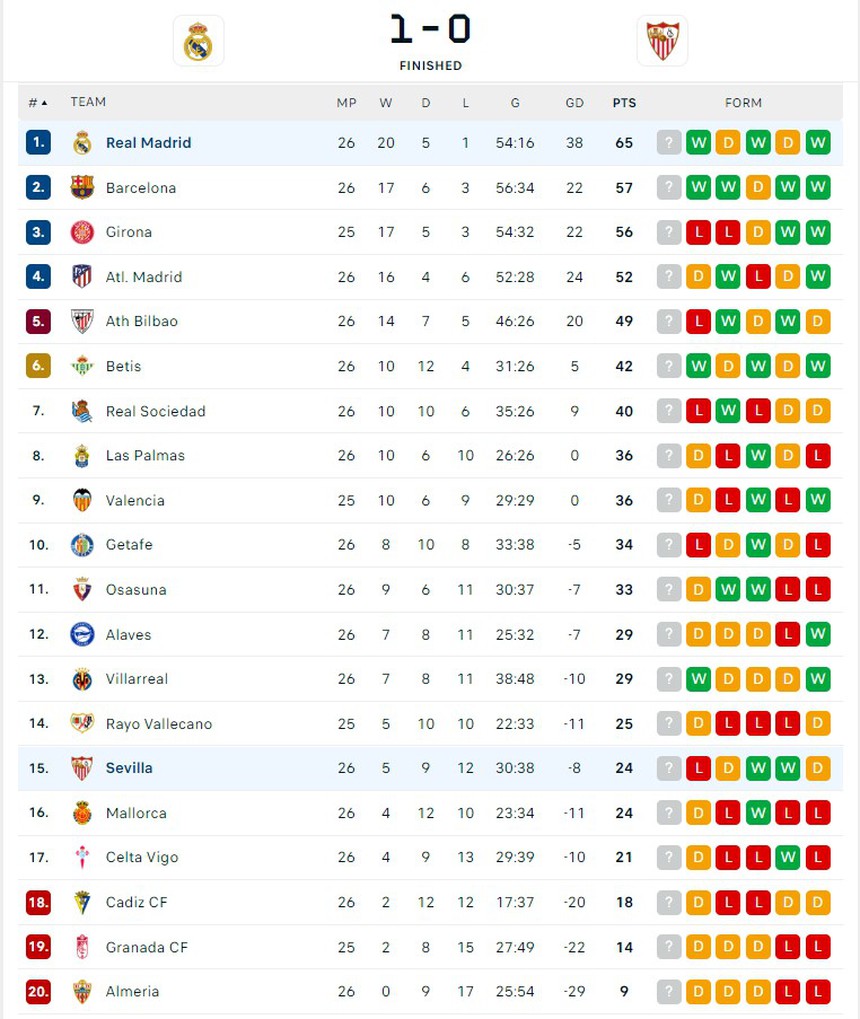Open the Almeria team link

132,991
